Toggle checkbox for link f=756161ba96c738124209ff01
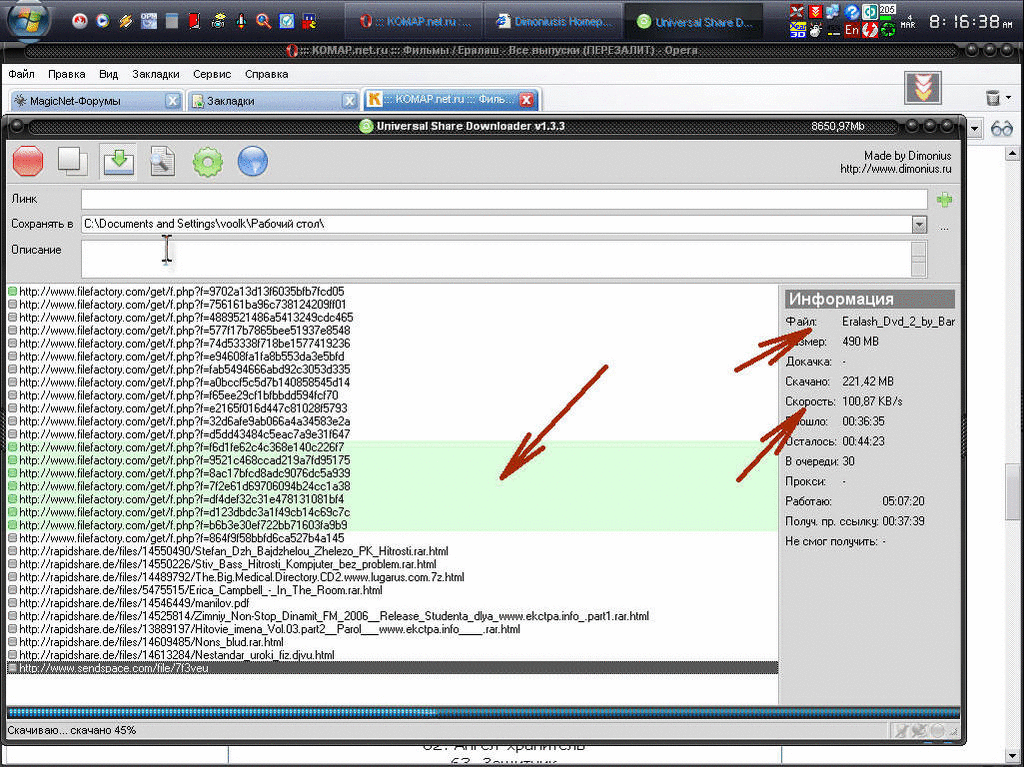Screen dimensions: 1024x767 [12, 304]
